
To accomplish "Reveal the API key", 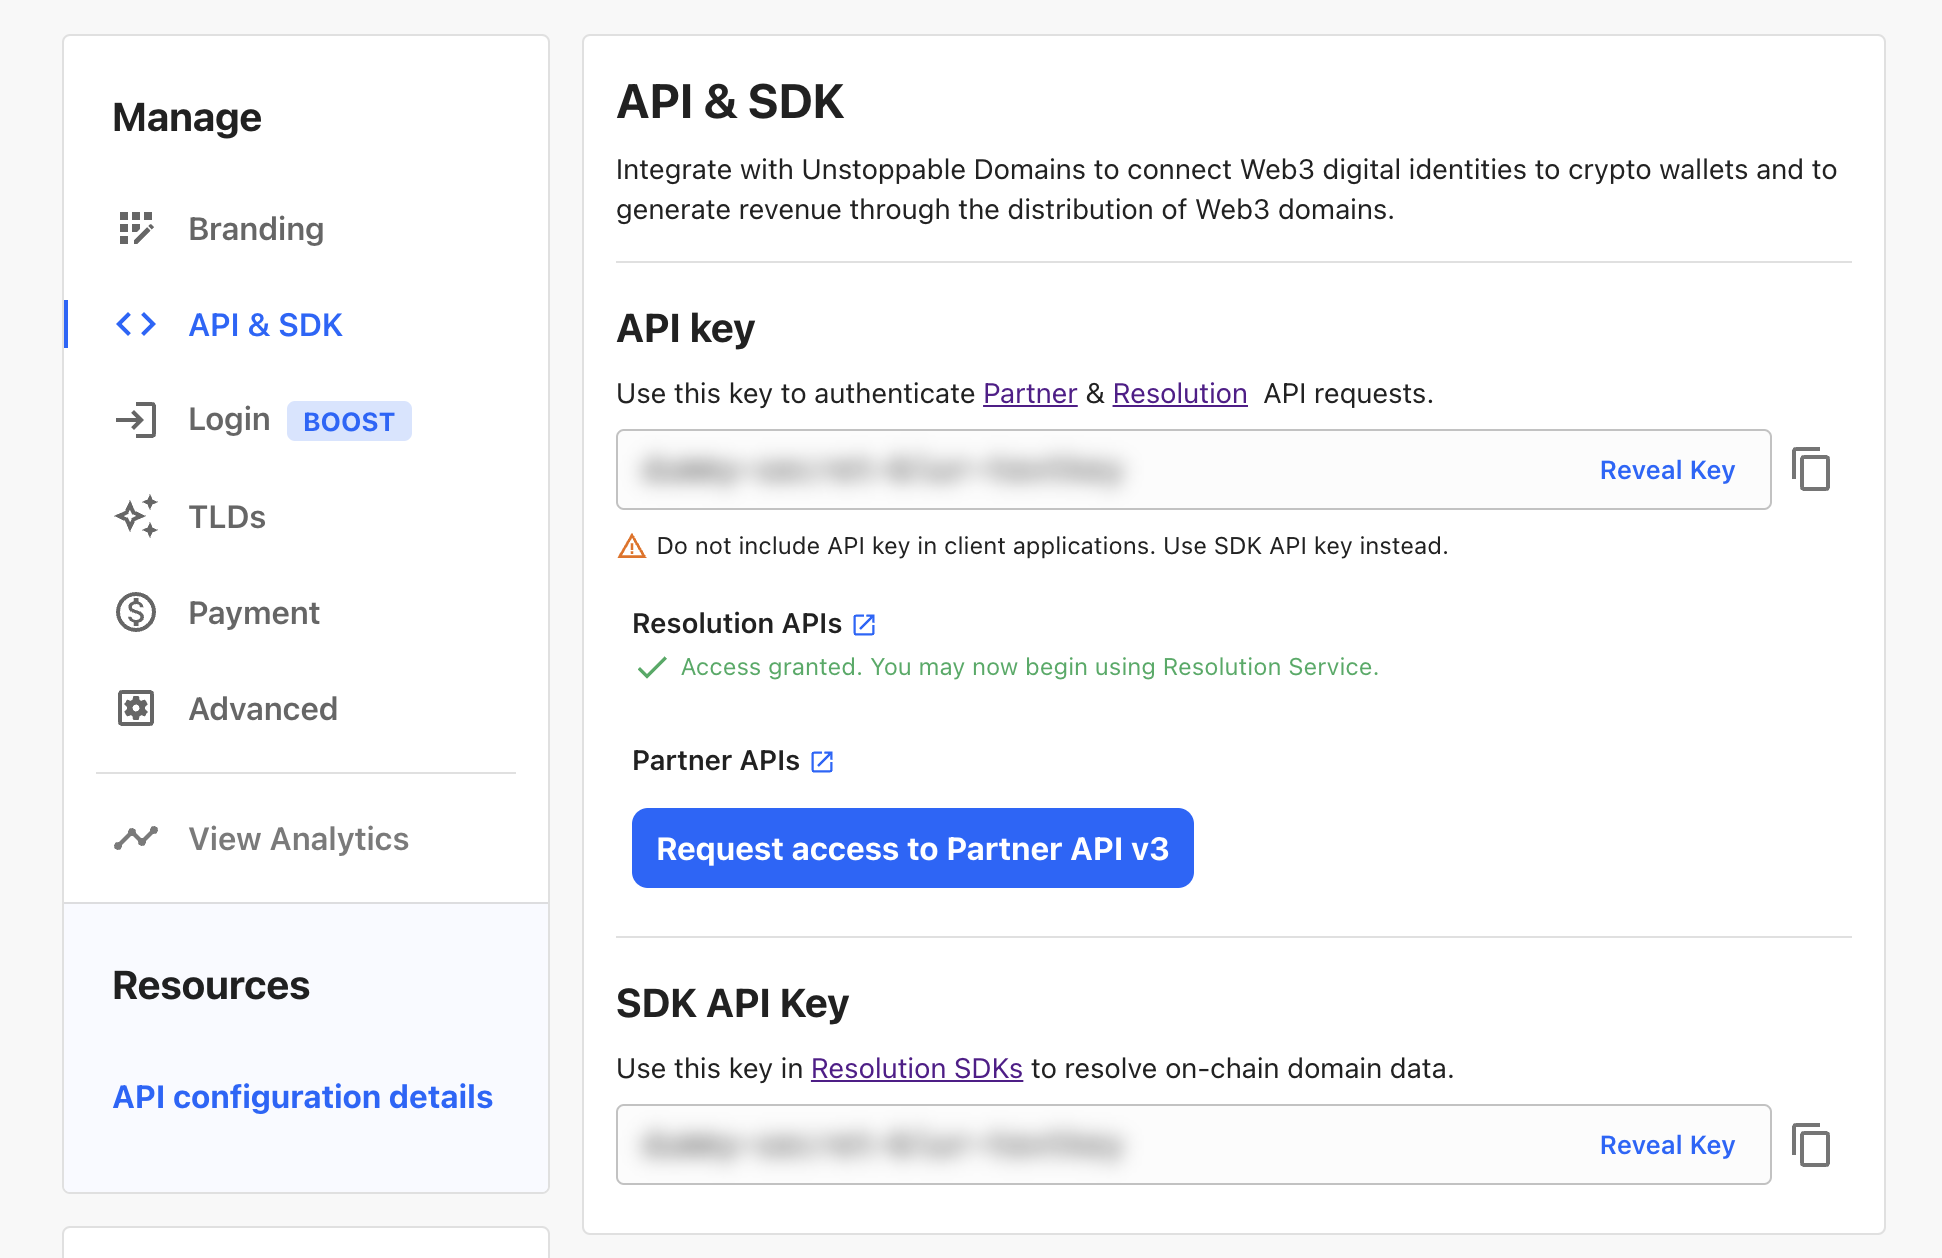I will click(x=1667, y=470).
